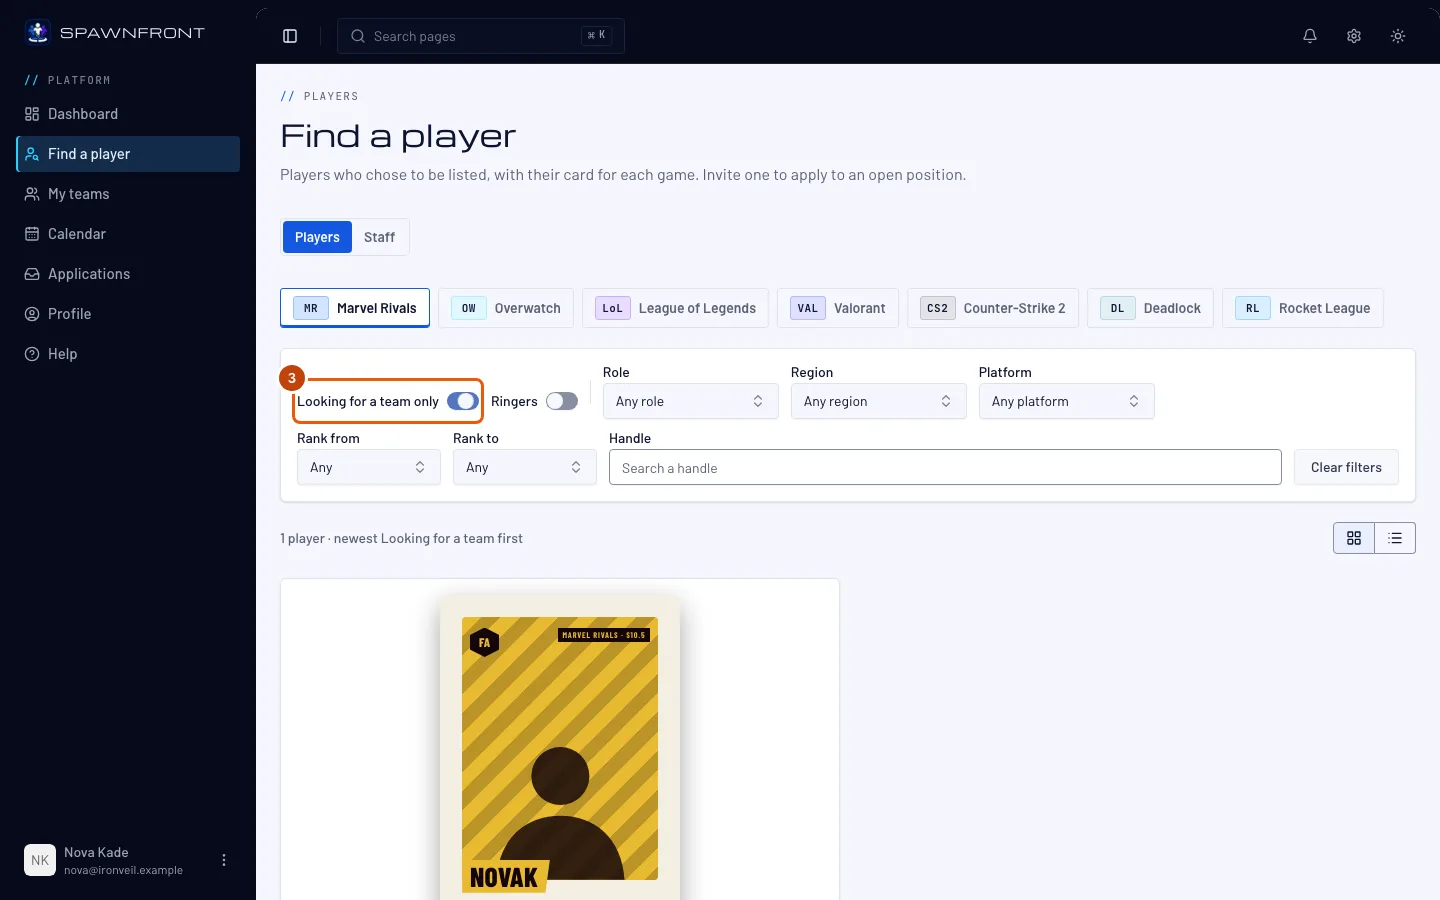Switch to list view layout
The height and width of the screenshot is (900, 1440).
(x=1395, y=538)
